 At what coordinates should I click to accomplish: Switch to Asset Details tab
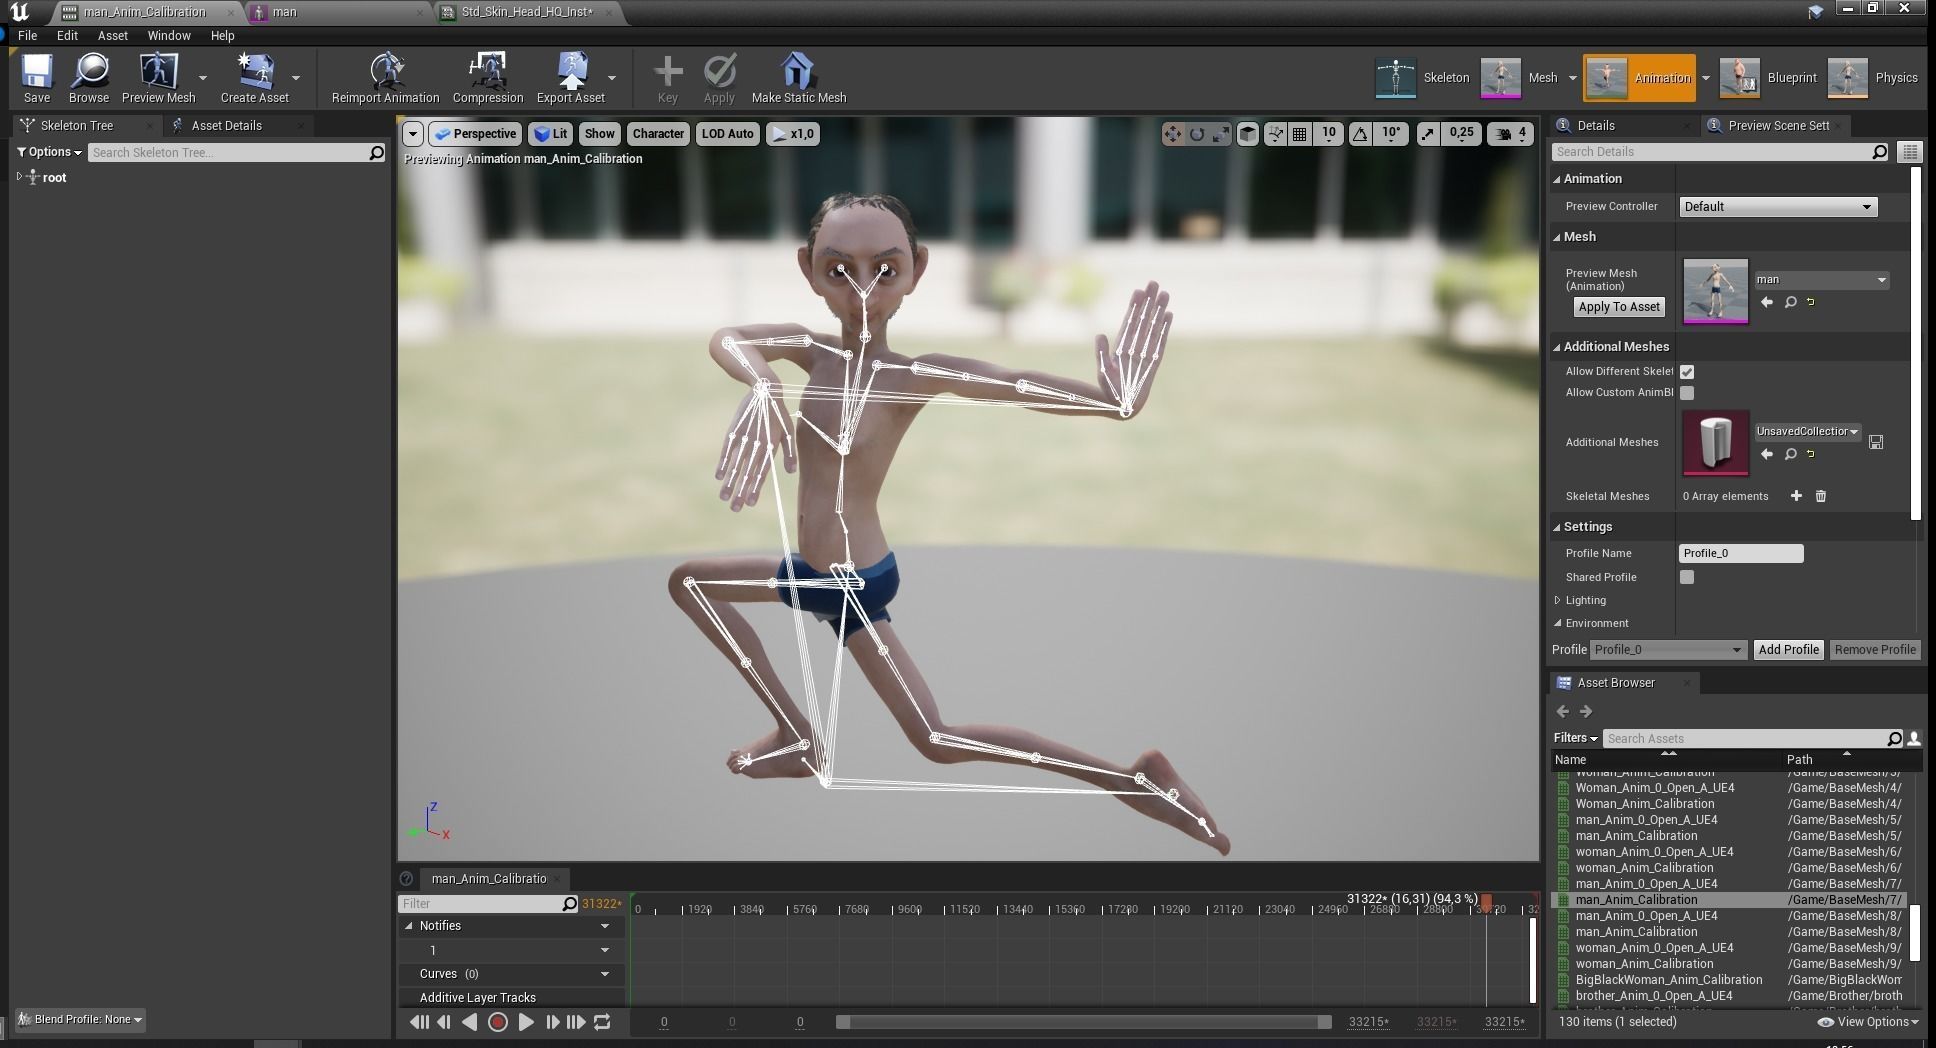tap(226, 125)
